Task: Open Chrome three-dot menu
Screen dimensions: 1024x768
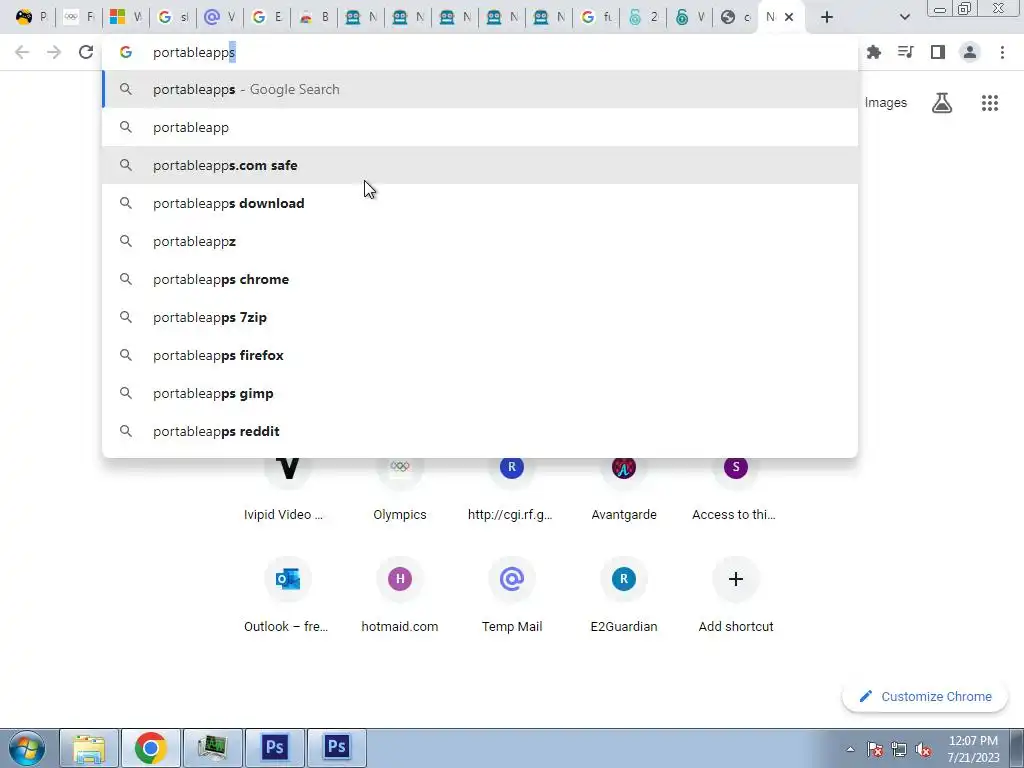Action: point(1002,52)
